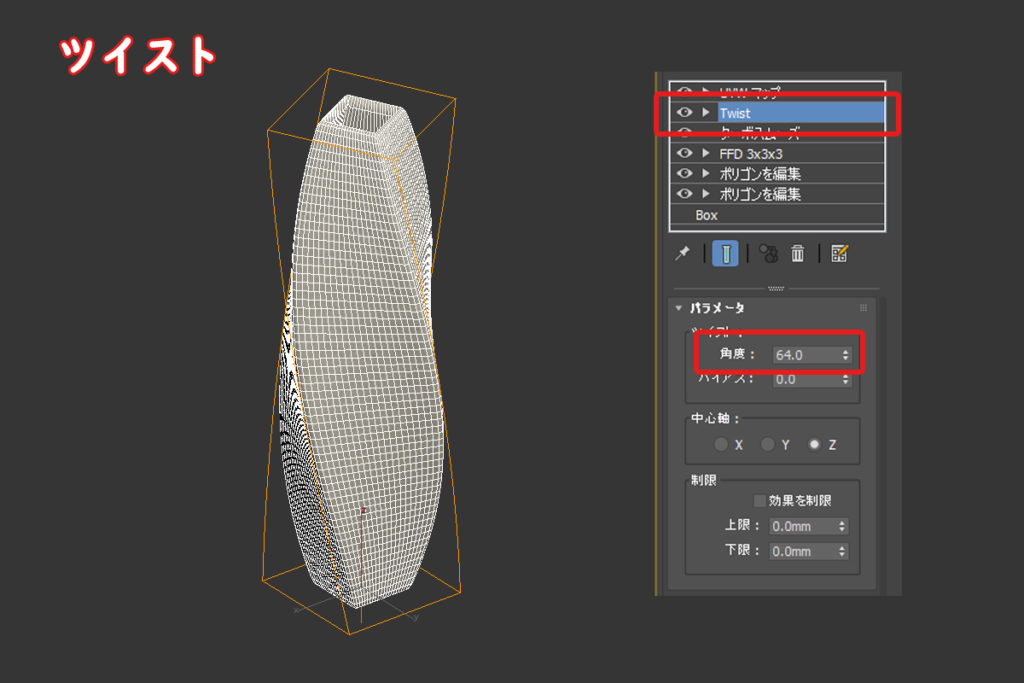Select the Box base object in stack
Screen dimensions: 1024x683
pyautogui.click(x=707, y=215)
